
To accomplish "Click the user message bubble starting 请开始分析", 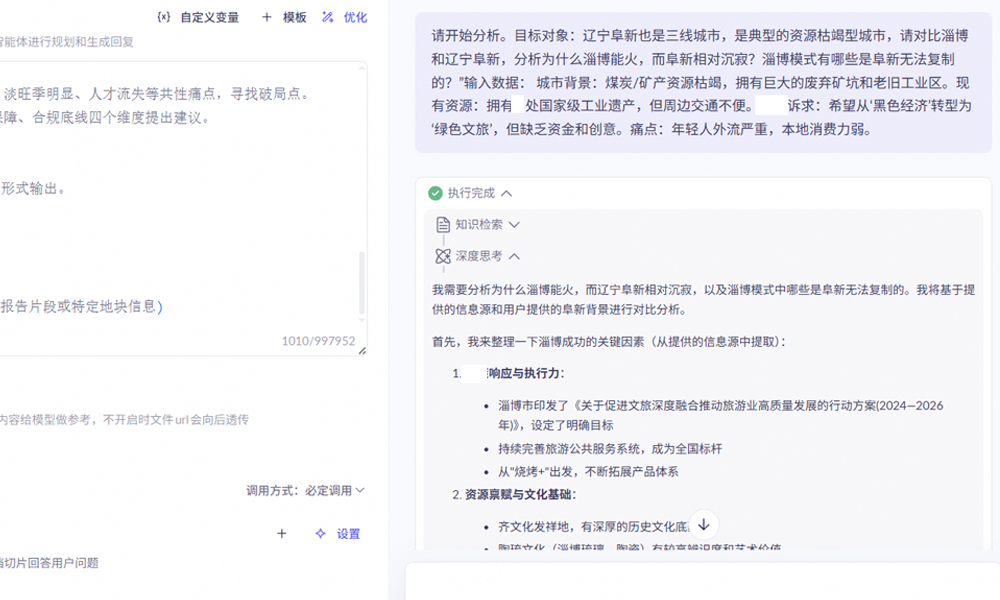I will point(703,82).
